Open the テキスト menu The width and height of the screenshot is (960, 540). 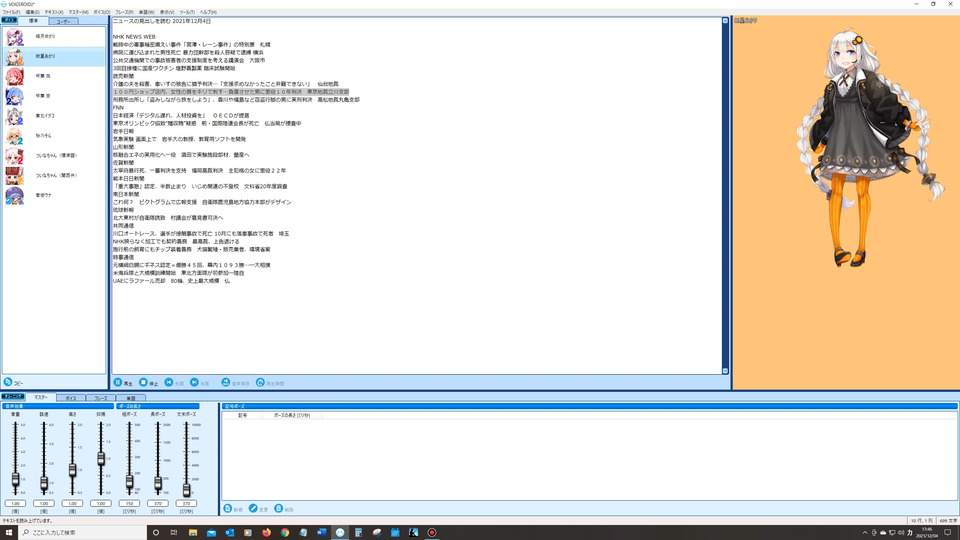click(54, 12)
